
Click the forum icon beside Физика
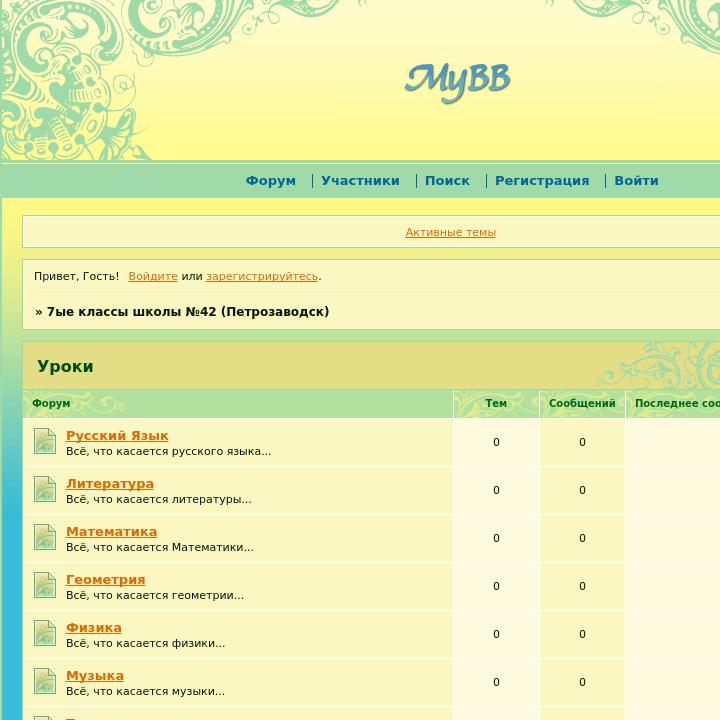[45, 633]
